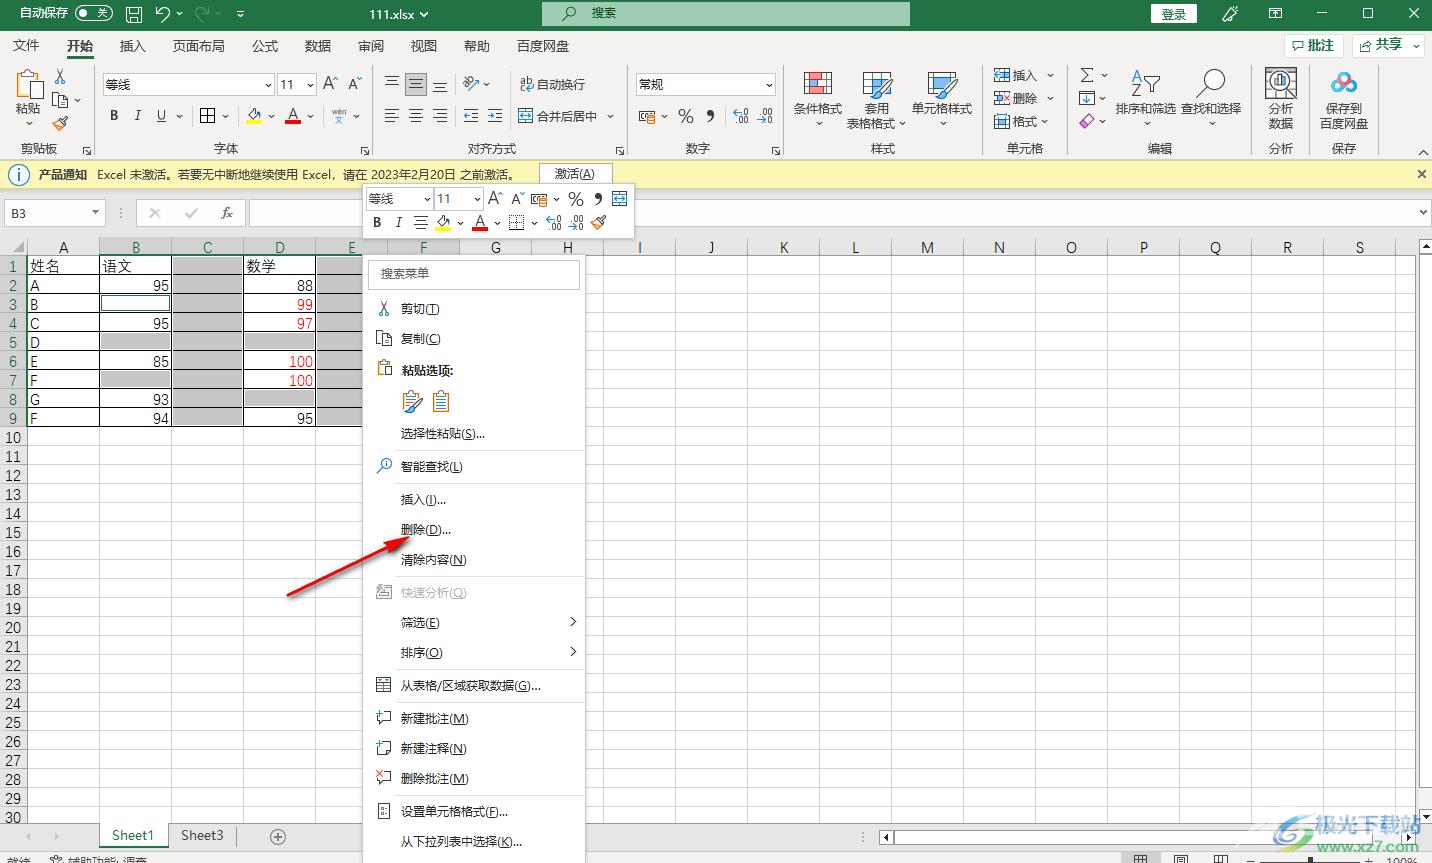Open the Formulas (公式) ribbon tab

265,46
